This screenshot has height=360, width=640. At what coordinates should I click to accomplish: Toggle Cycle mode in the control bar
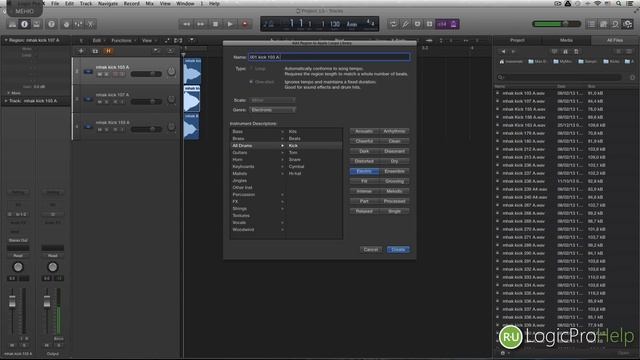[393, 24]
